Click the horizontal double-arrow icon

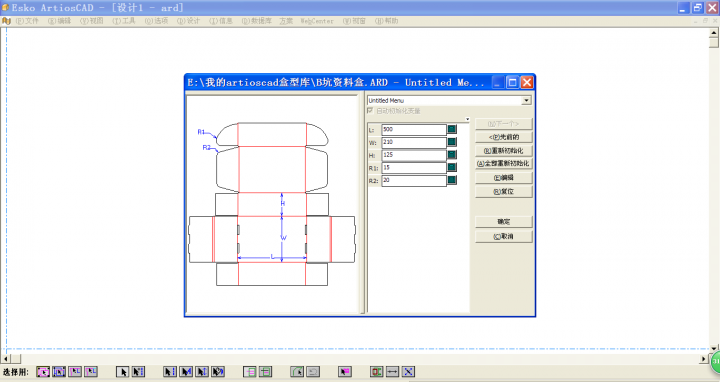coord(392,371)
